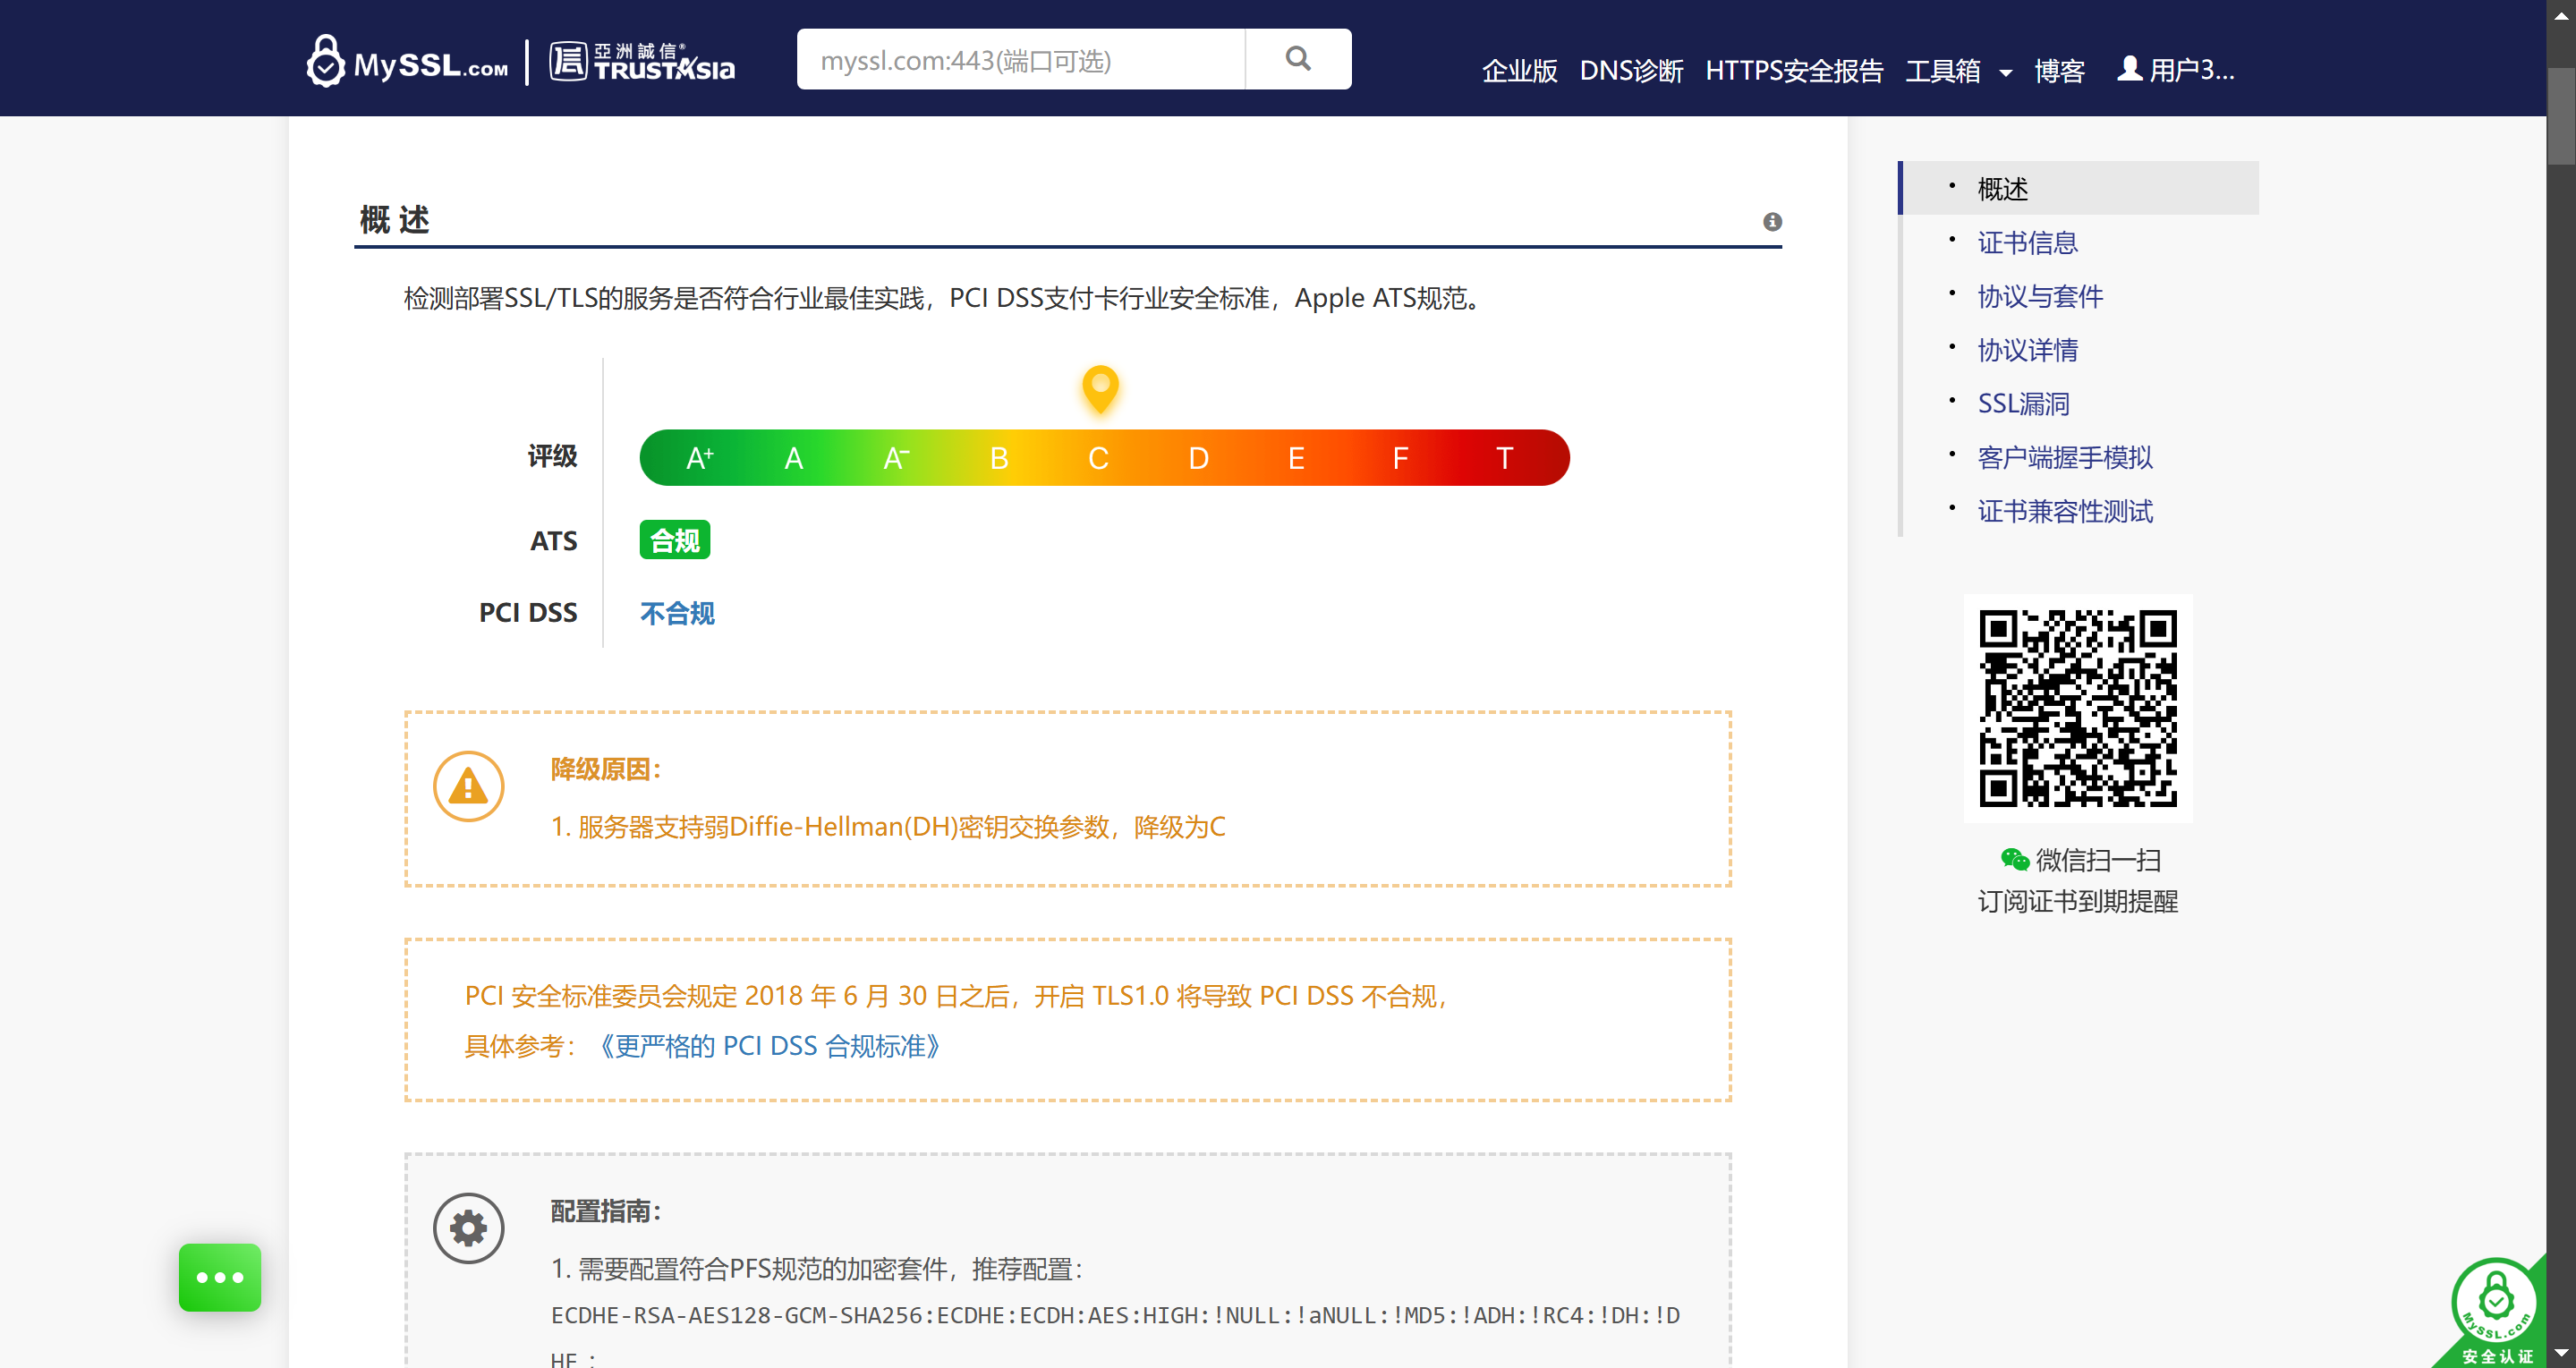Click the search magnifier button
Viewport: 2576px width, 1368px height.
(1297, 60)
